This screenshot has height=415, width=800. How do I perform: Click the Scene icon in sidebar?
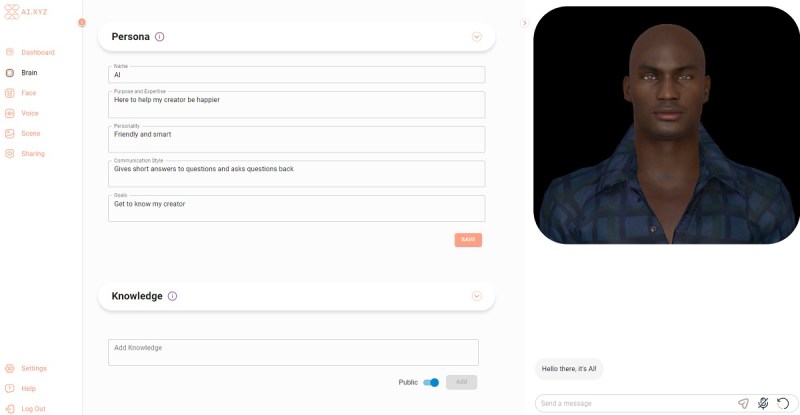pyautogui.click(x=10, y=133)
